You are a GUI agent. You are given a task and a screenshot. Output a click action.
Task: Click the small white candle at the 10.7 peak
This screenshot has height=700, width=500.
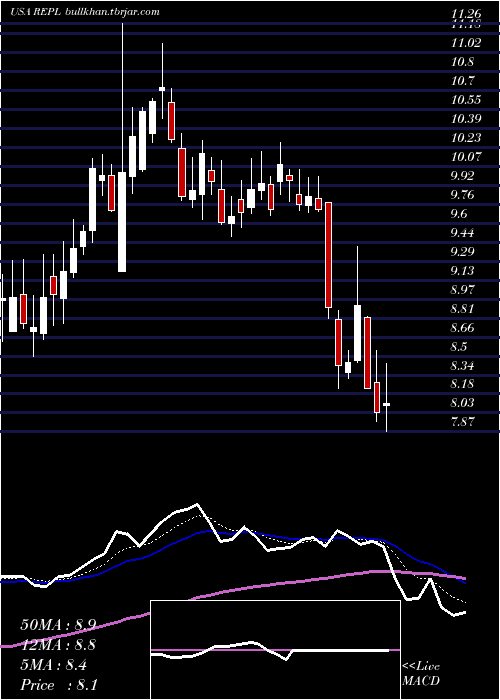coord(162,89)
